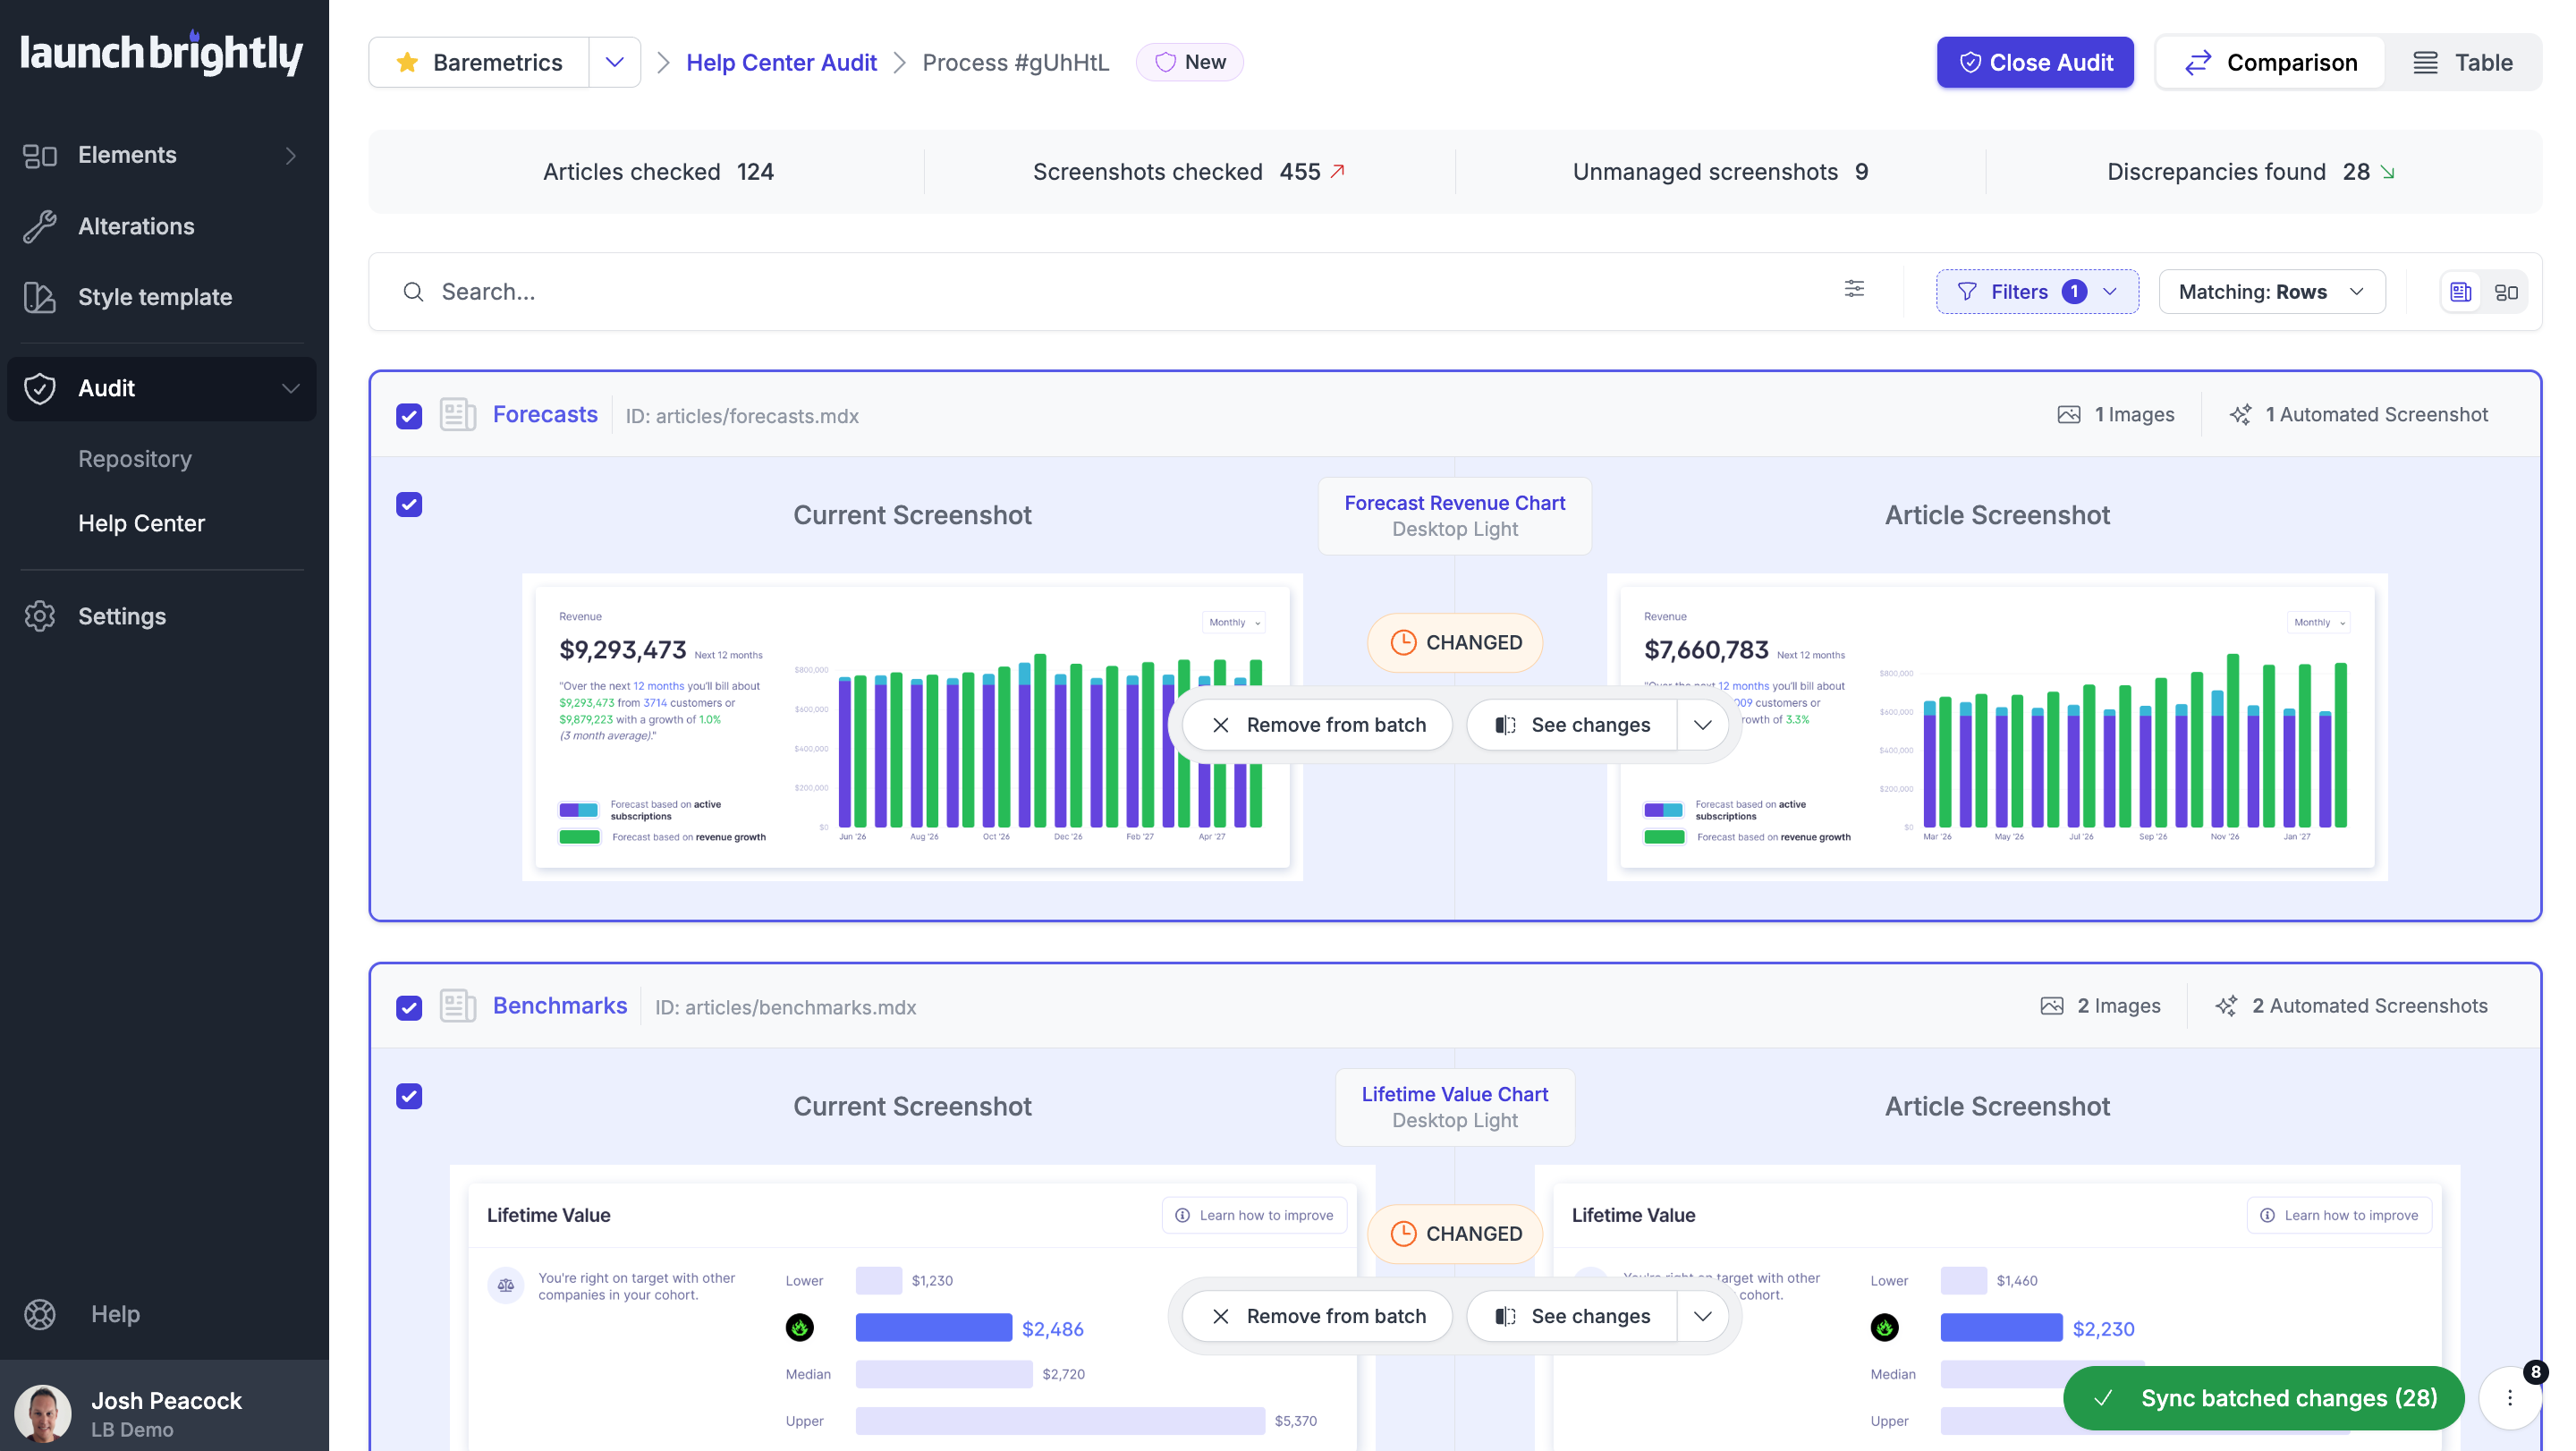The width and height of the screenshot is (2576, 1451).
Task: Open Settings in the sidebar
Action: point(161,616)
